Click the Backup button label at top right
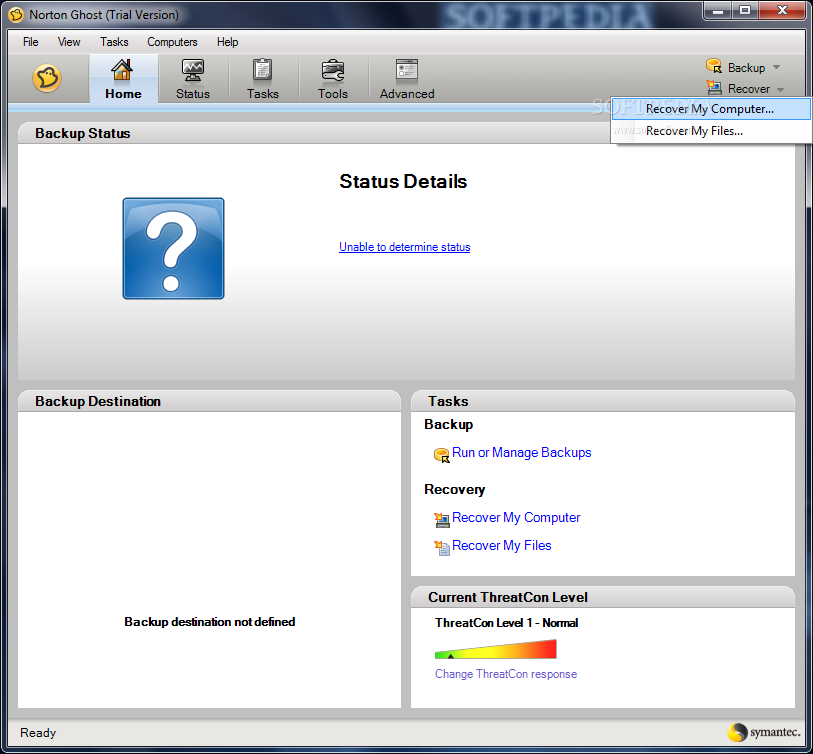Viewport: 813px width, 754px height. (x=746, y=68)
